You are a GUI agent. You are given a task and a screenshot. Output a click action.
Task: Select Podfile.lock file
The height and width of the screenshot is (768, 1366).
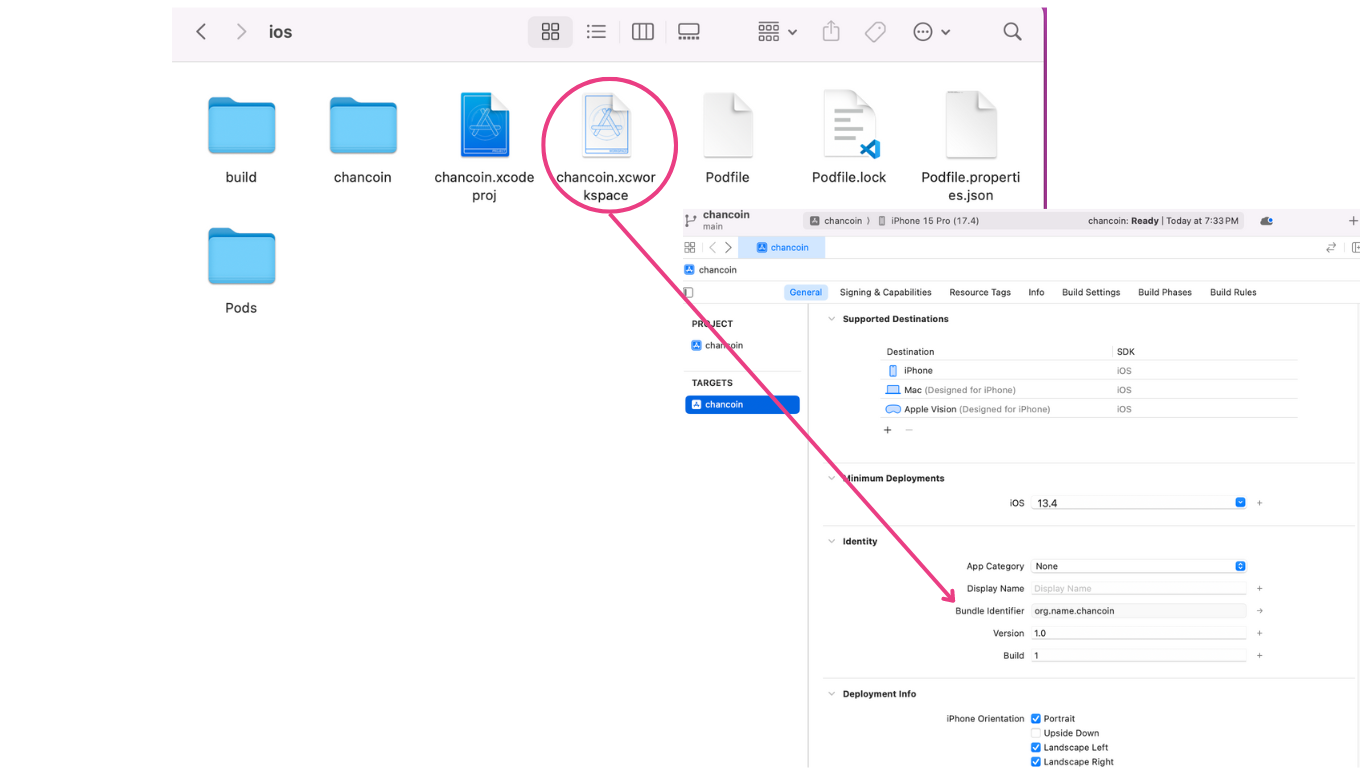850,125
